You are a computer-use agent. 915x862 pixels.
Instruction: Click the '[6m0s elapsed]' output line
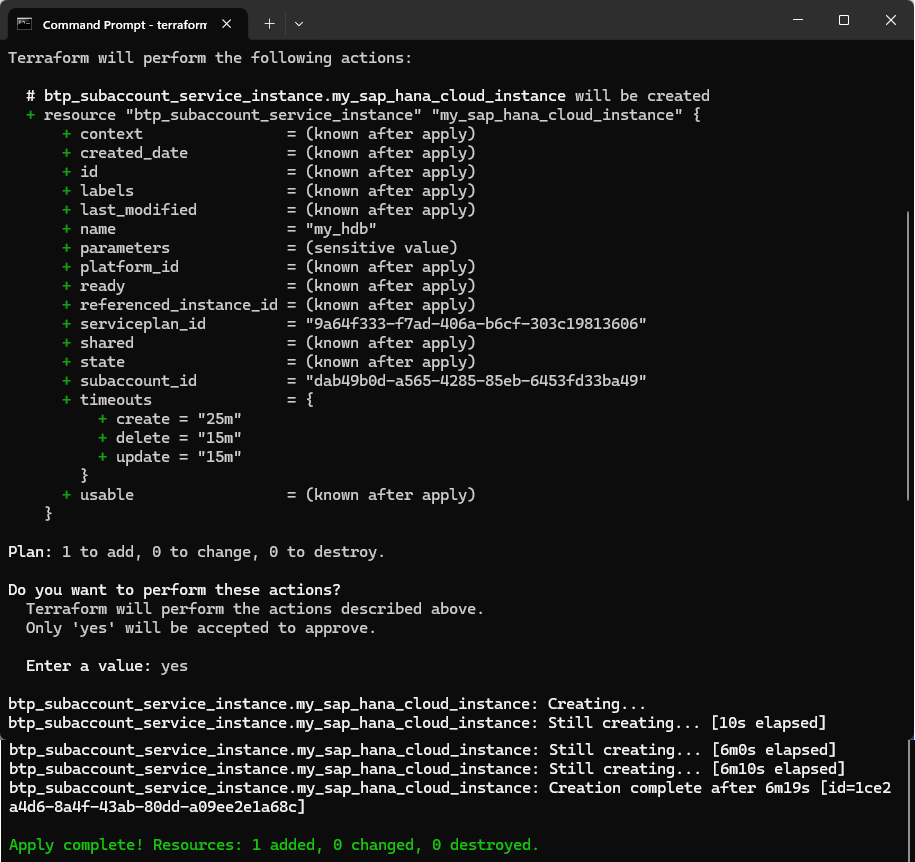(422, 750)
